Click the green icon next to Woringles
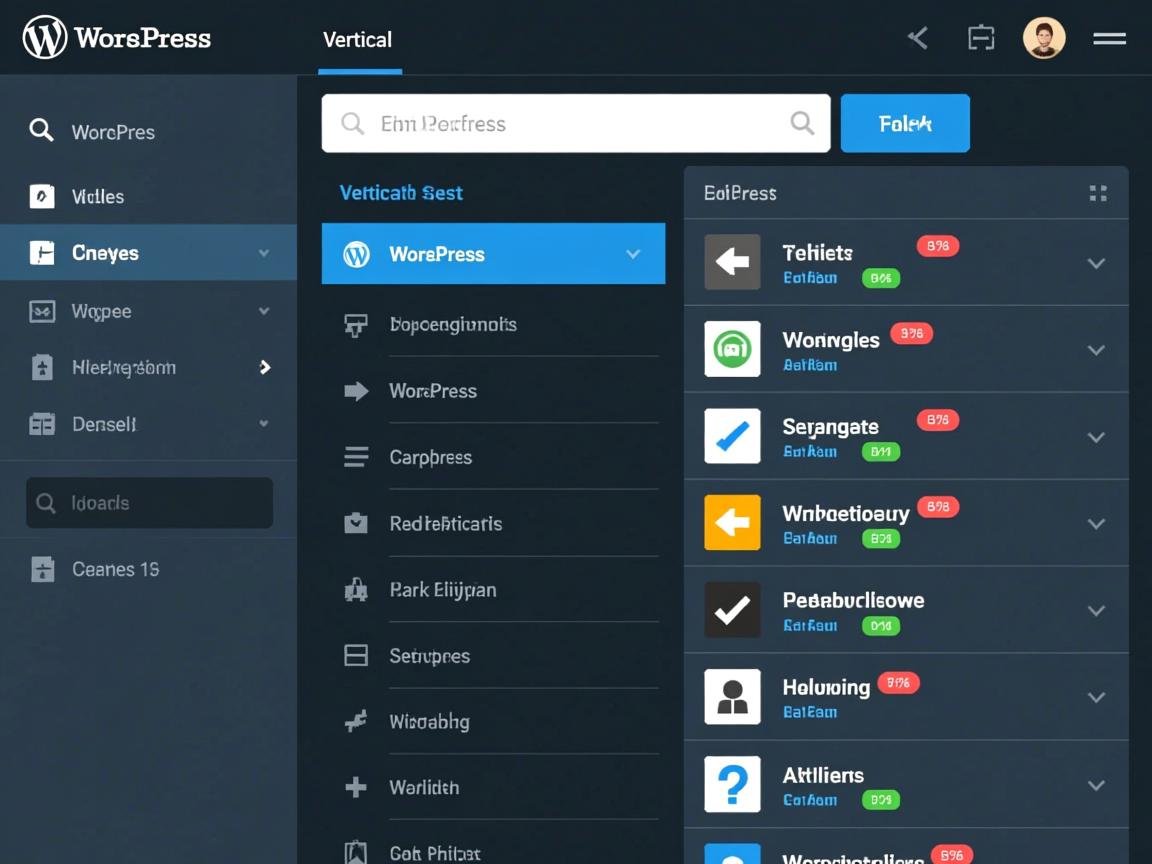 coord(732,349)
